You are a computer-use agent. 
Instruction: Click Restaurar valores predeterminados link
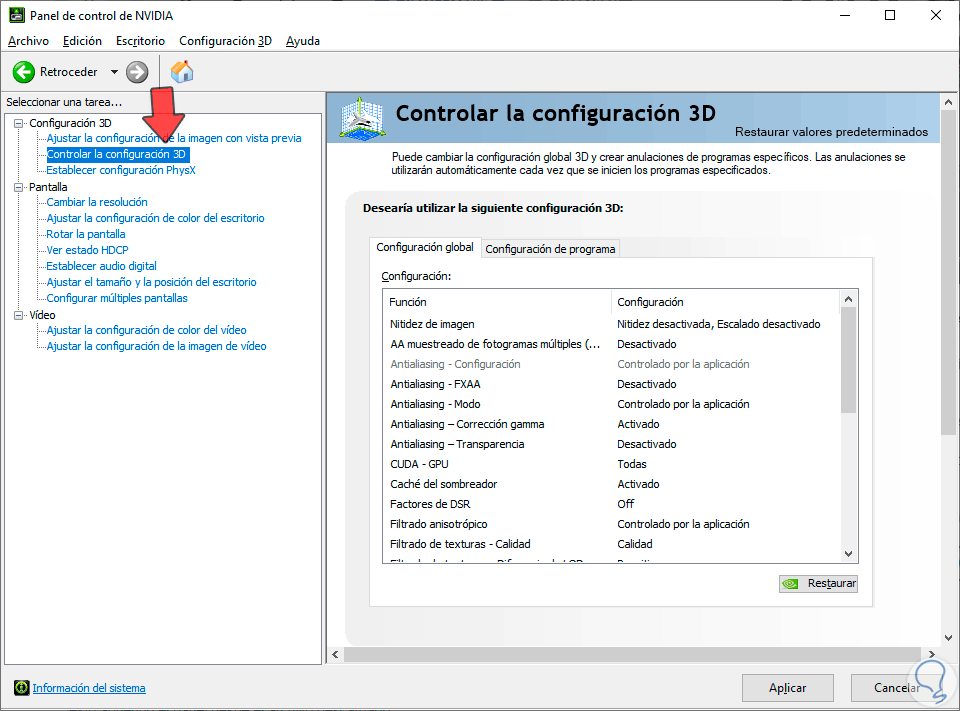(x=831, y=132)
